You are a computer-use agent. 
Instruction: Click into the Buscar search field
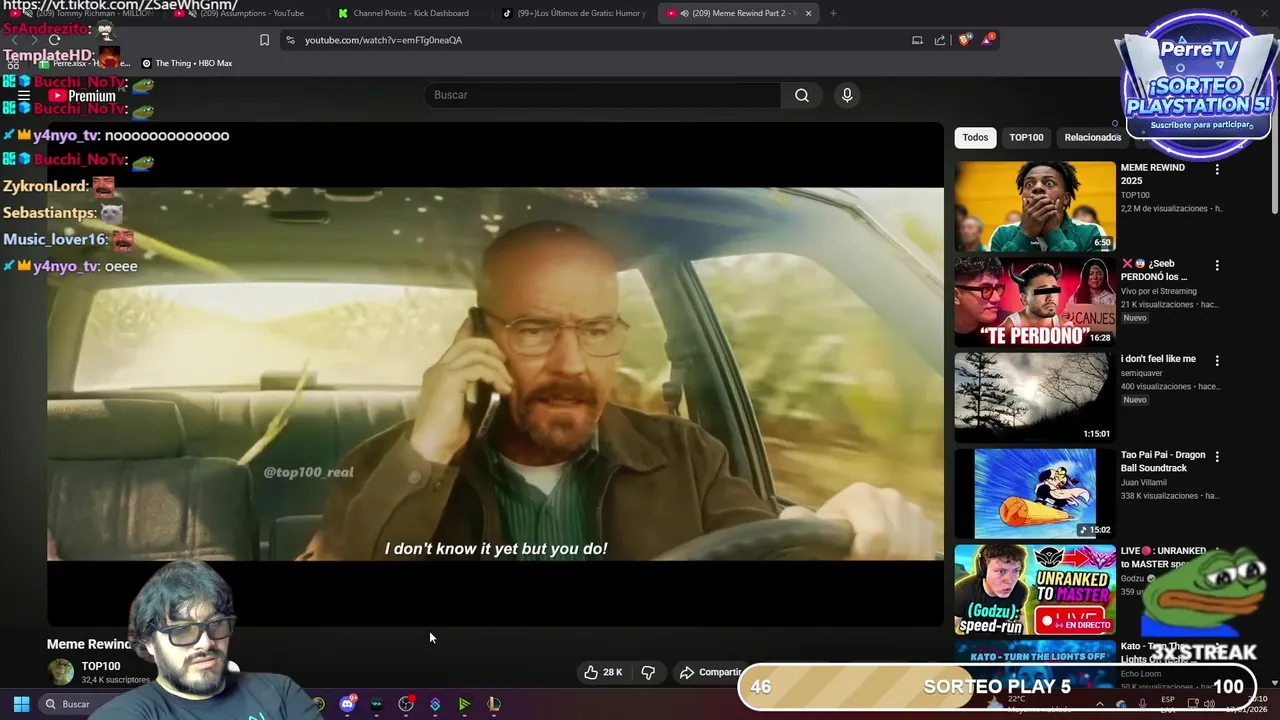coord(603,95)
